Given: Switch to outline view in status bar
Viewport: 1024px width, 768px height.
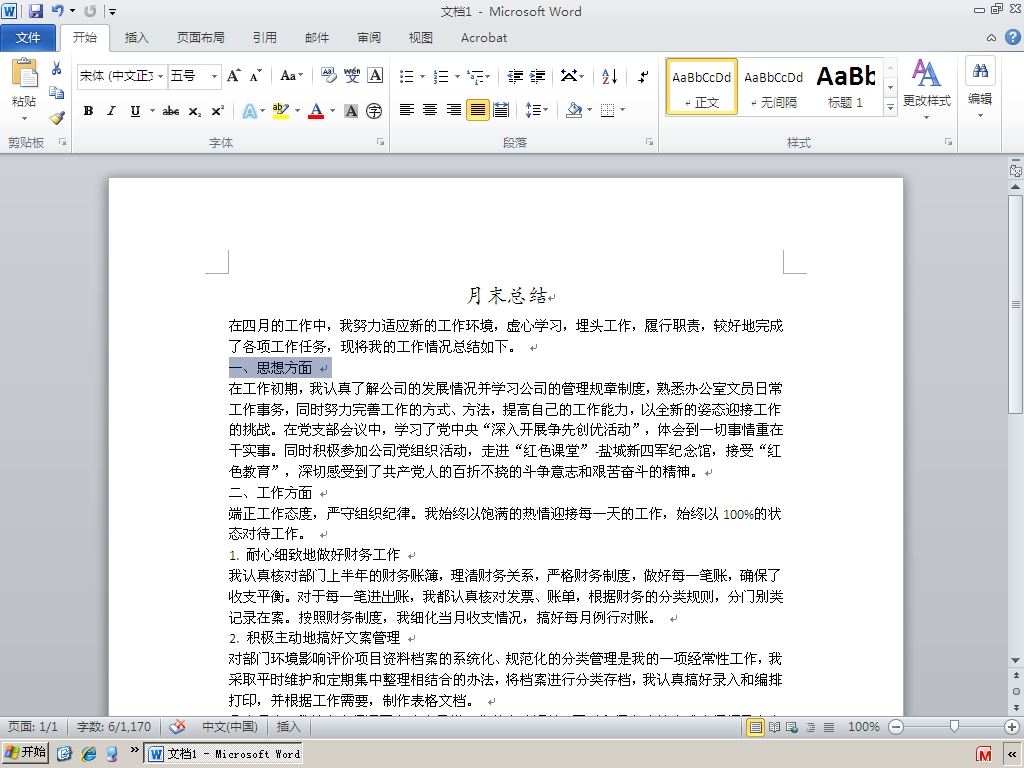Looking at the screenshot, I should tap(810, 727).
